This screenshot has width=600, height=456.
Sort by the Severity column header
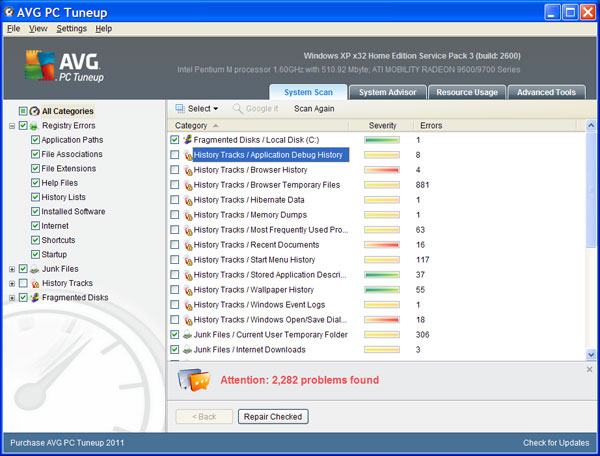382,125
